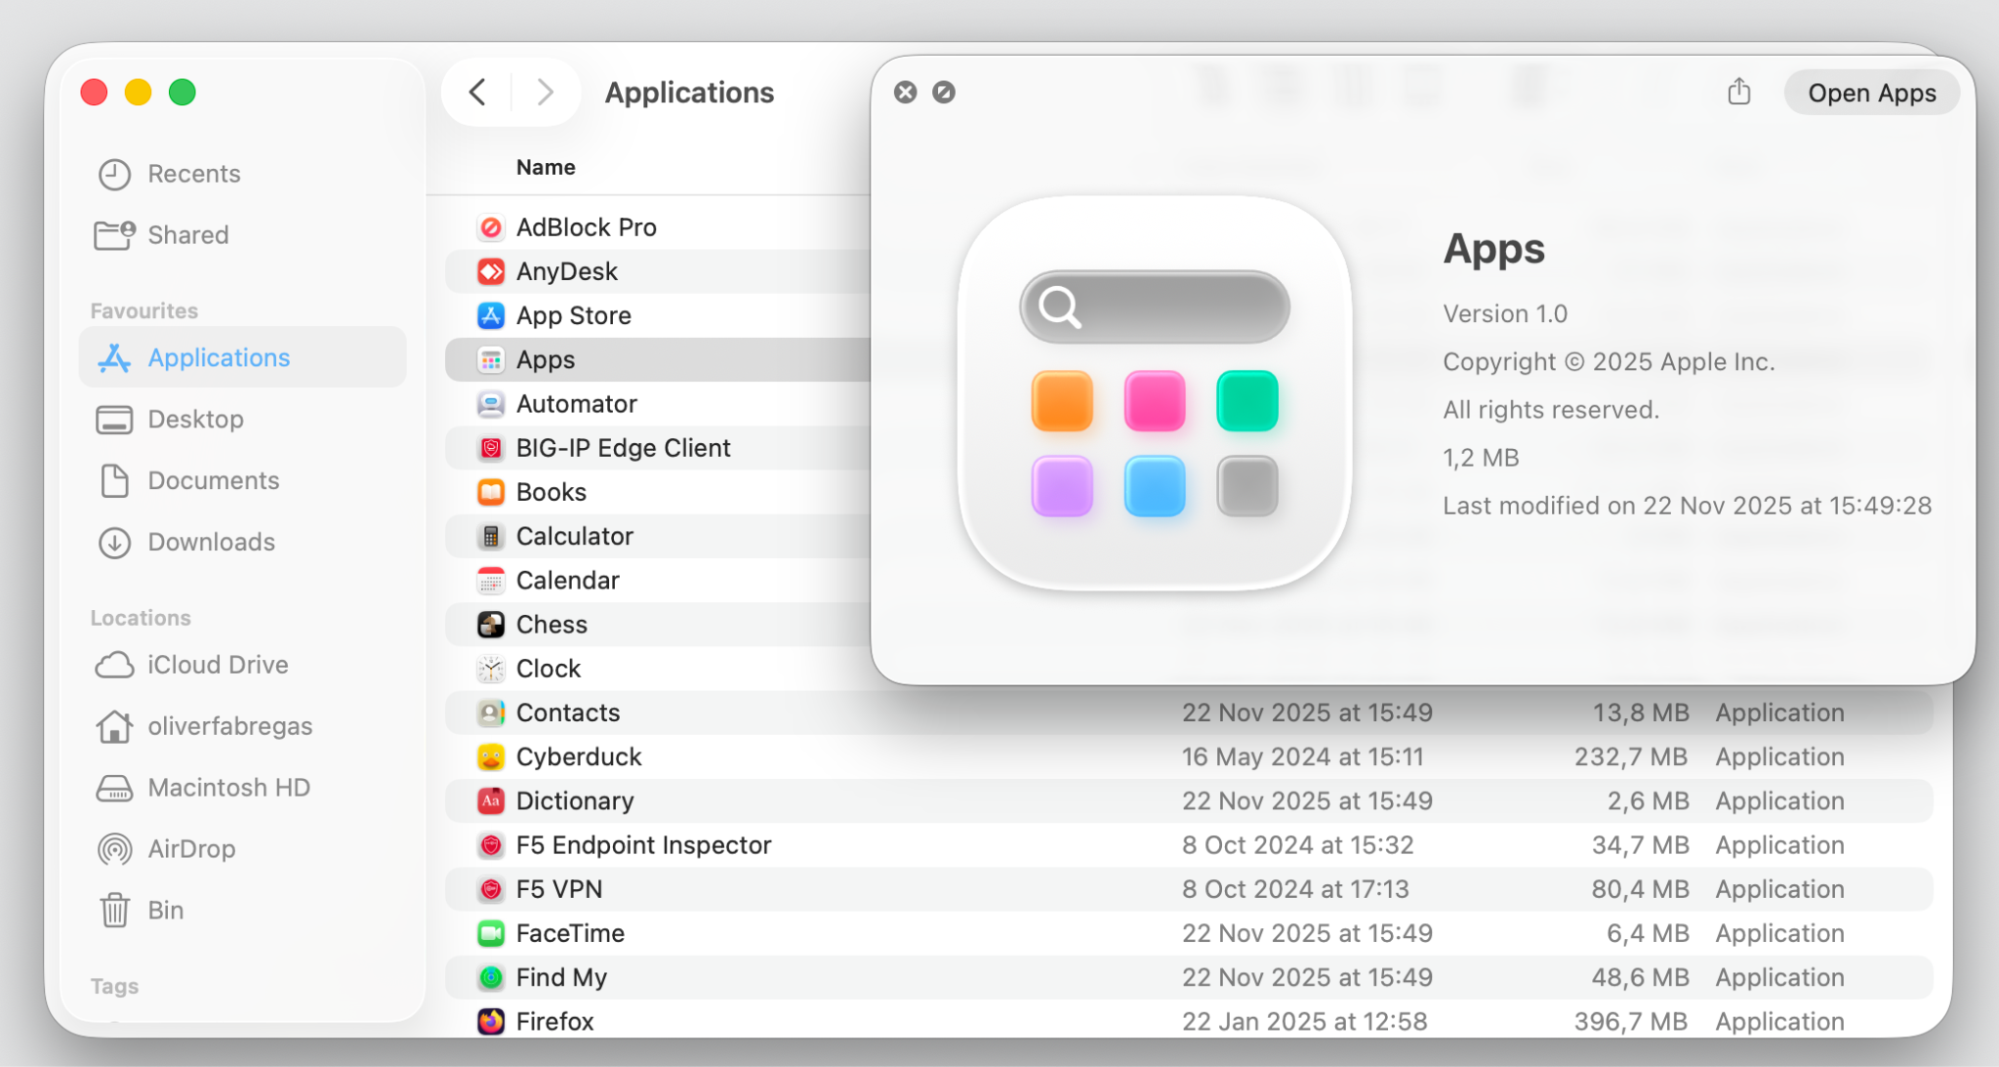Select the Chess app icon
Screen dimensions: 1999x1067
(x=490, y=625)
